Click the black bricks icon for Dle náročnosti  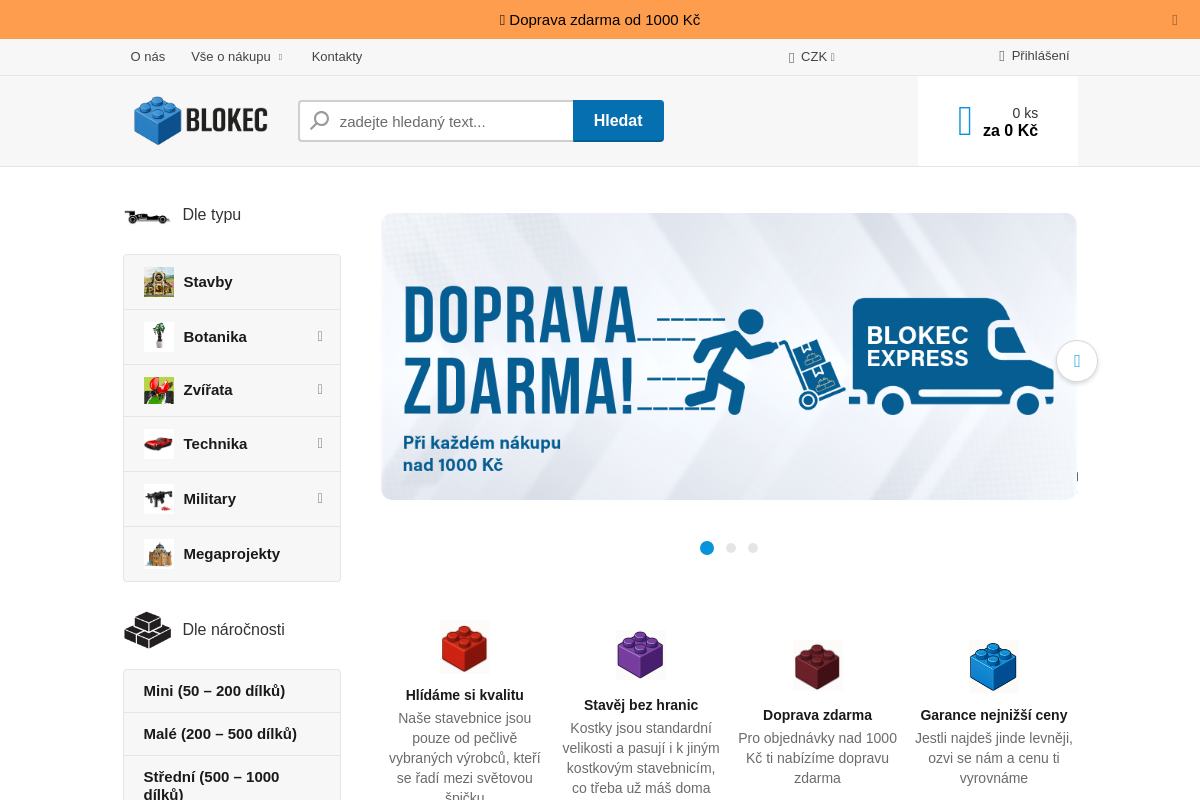click(148, 630)
